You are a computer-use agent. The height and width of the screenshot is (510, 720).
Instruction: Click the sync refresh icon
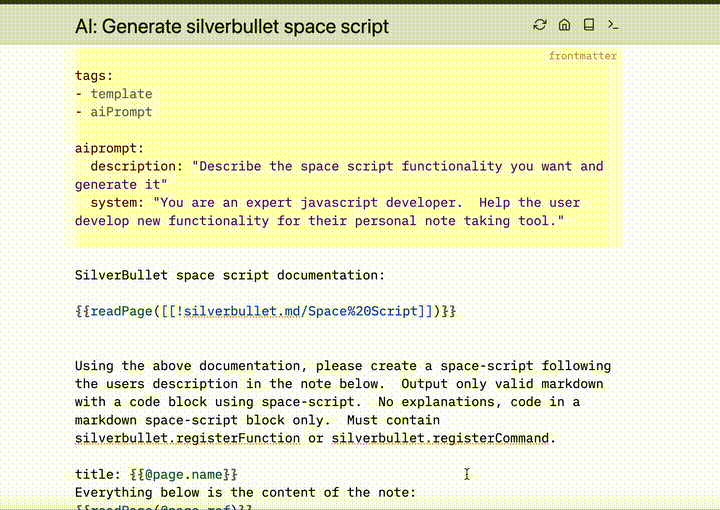[540, 25]
